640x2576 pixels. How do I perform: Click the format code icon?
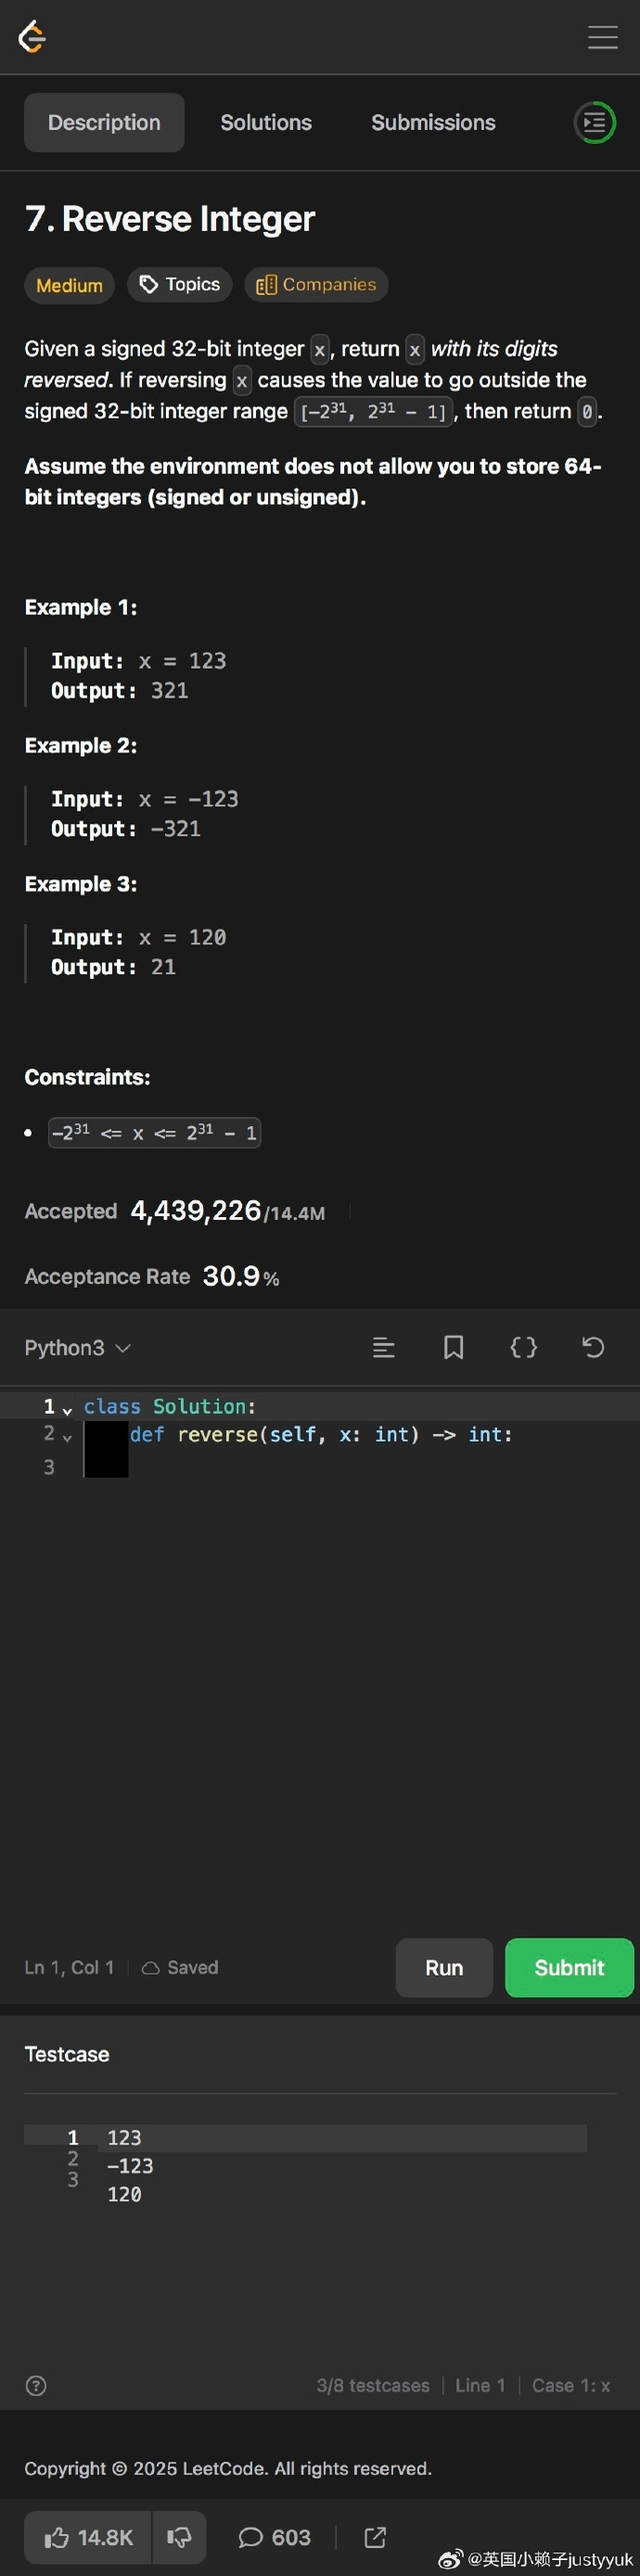pyautogui.click(x=383, y=1348)
